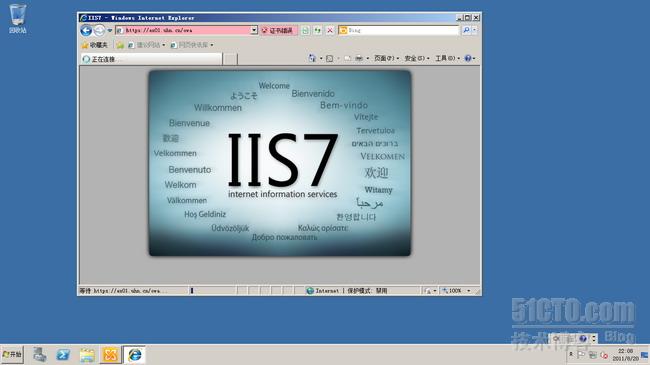
Task: Click the network tray icon
Action: point(593,355)
